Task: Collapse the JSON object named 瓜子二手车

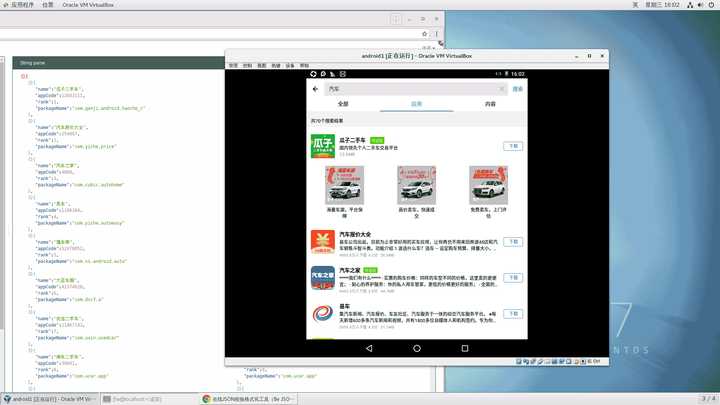Action: coord(31,83)
